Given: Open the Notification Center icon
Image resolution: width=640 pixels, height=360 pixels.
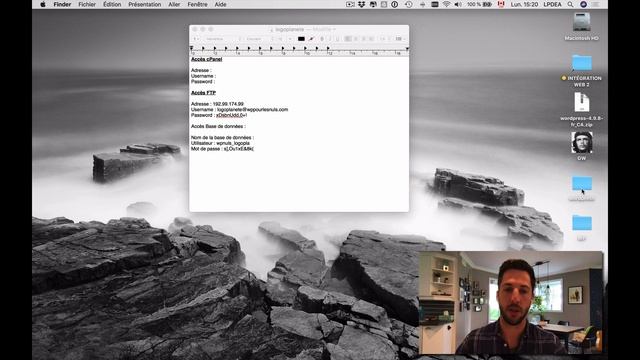Looking at the screenshot, I should coord(596,4).
